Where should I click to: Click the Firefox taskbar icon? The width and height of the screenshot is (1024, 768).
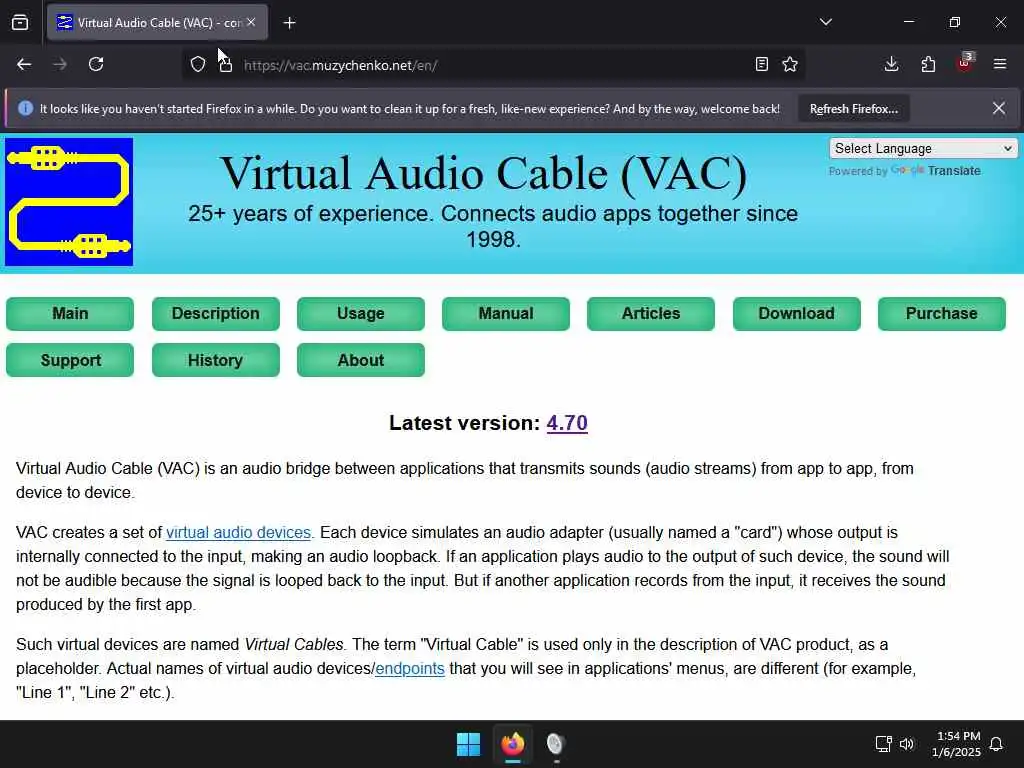513,744
